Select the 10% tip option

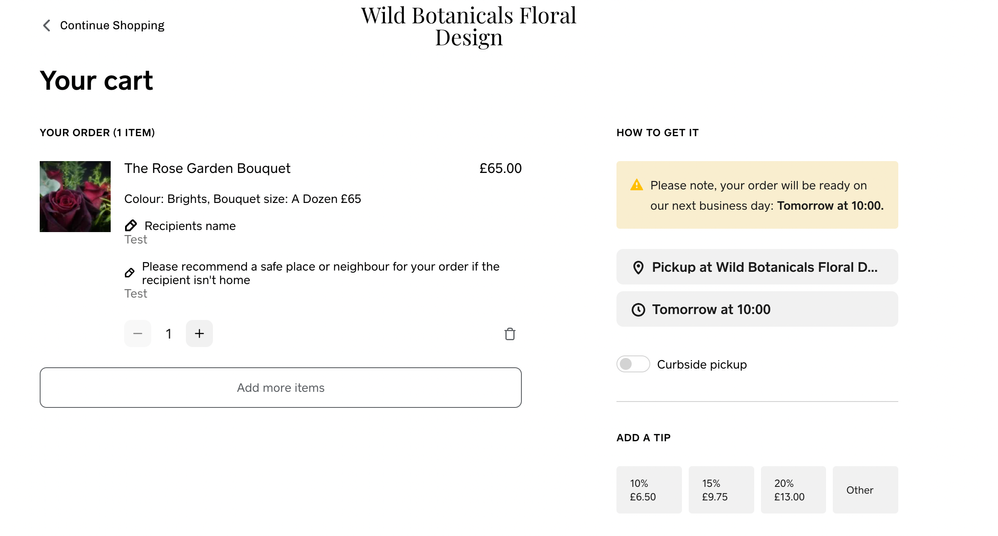click(x=649, y=490)
